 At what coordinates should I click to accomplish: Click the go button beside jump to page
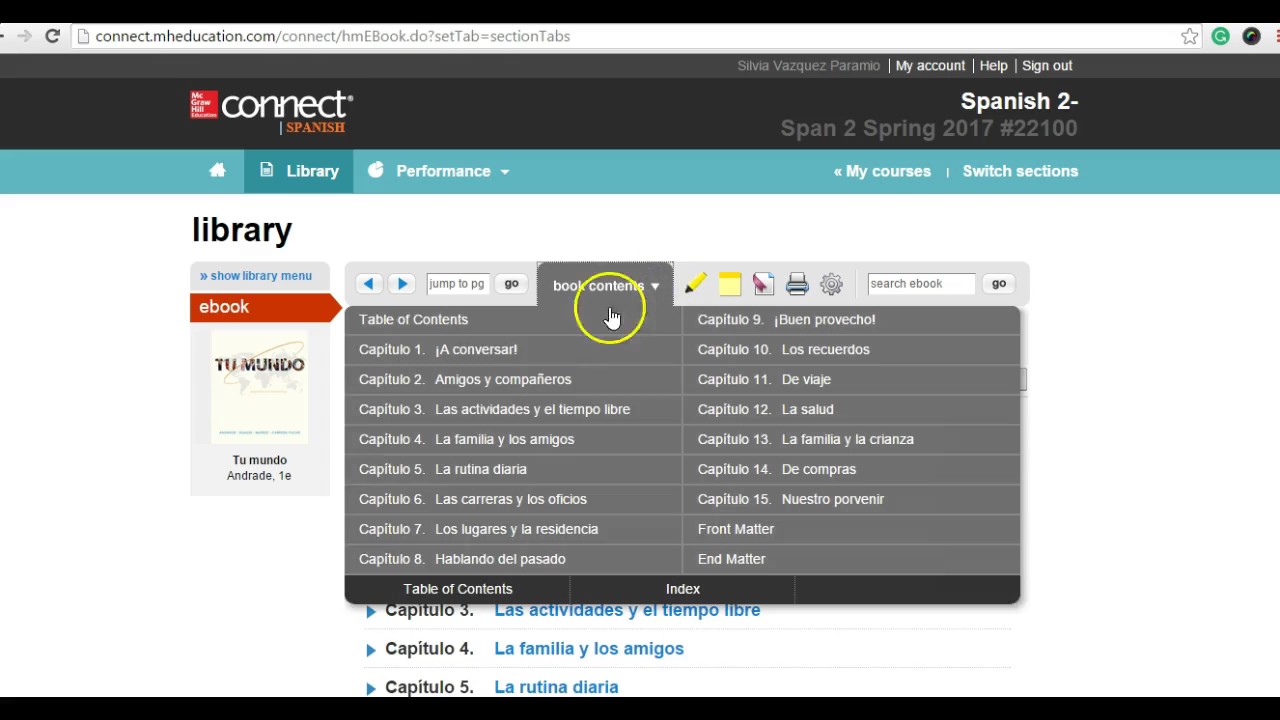(511, 284)
